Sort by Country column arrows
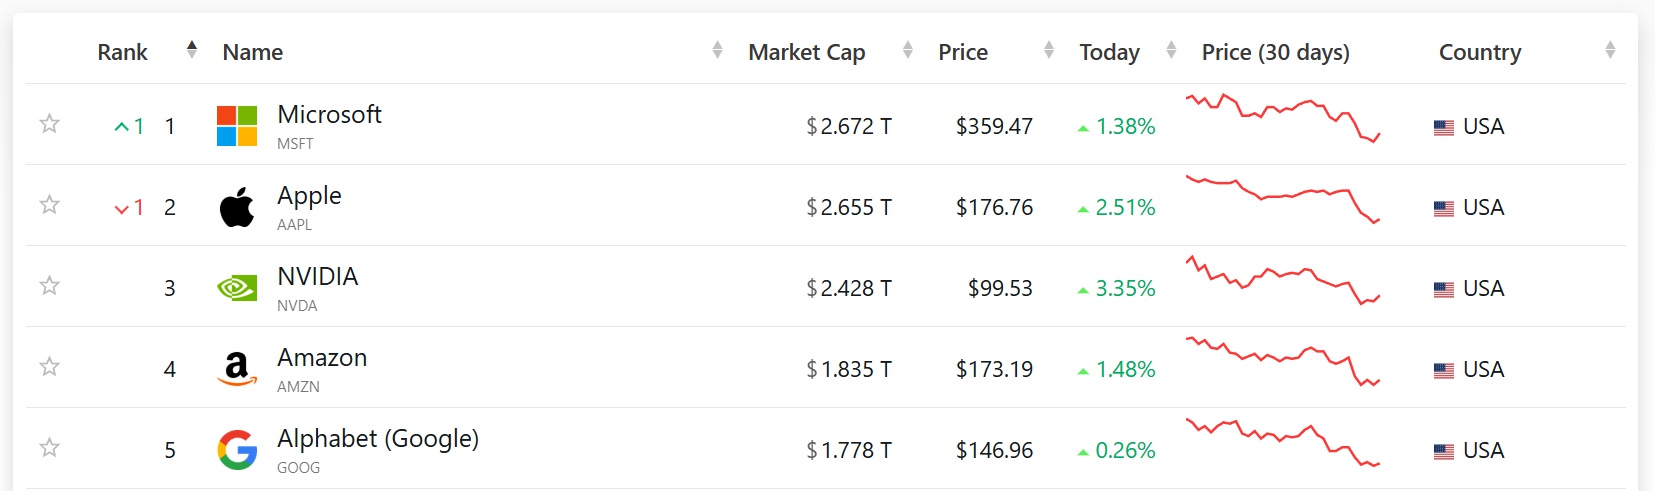Viewport: 1655px width, 491px height. pos(1610,49)
